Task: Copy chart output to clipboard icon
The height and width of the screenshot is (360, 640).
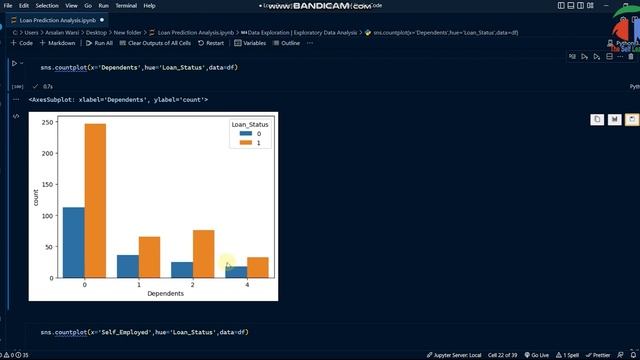Action: 597,119
